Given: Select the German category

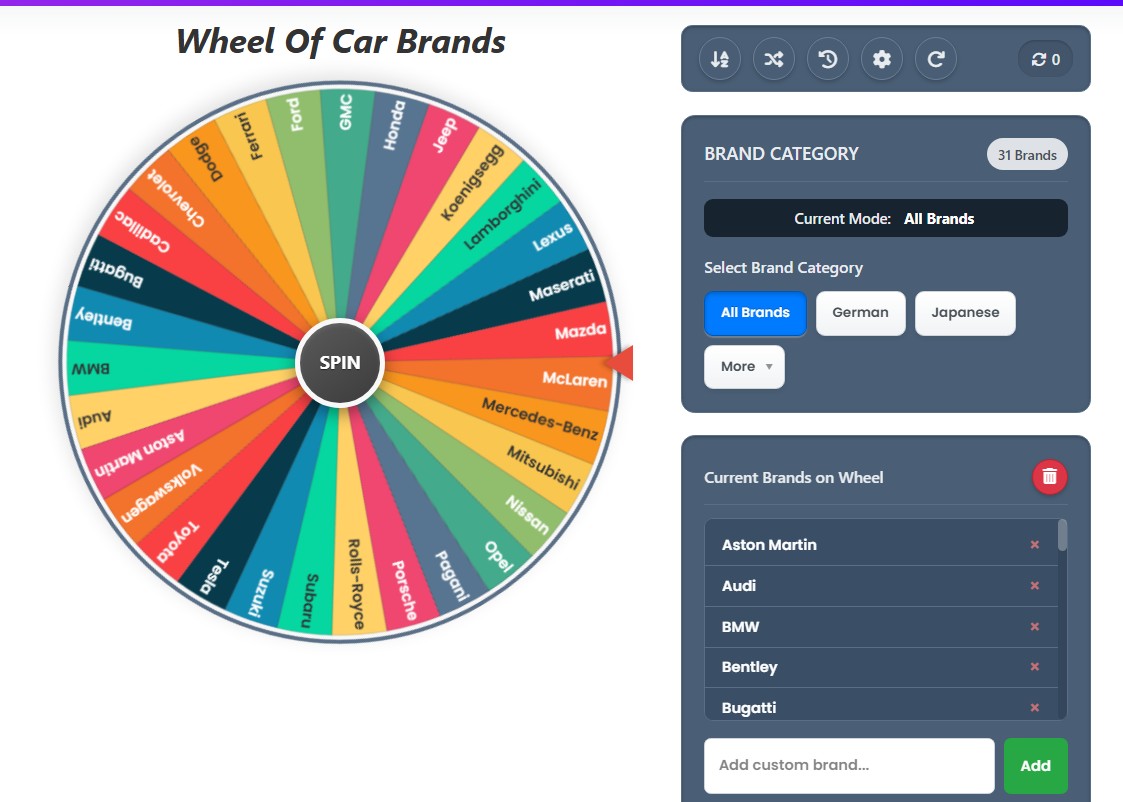Looking at the screenshot, I should tap(860, 313).
